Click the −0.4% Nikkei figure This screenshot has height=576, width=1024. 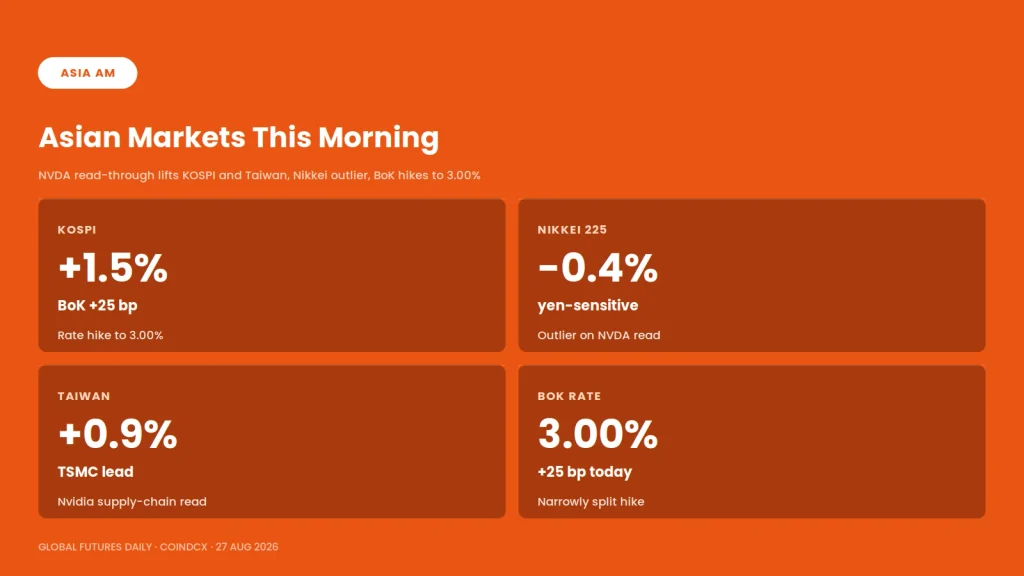(x=598, y=268)
